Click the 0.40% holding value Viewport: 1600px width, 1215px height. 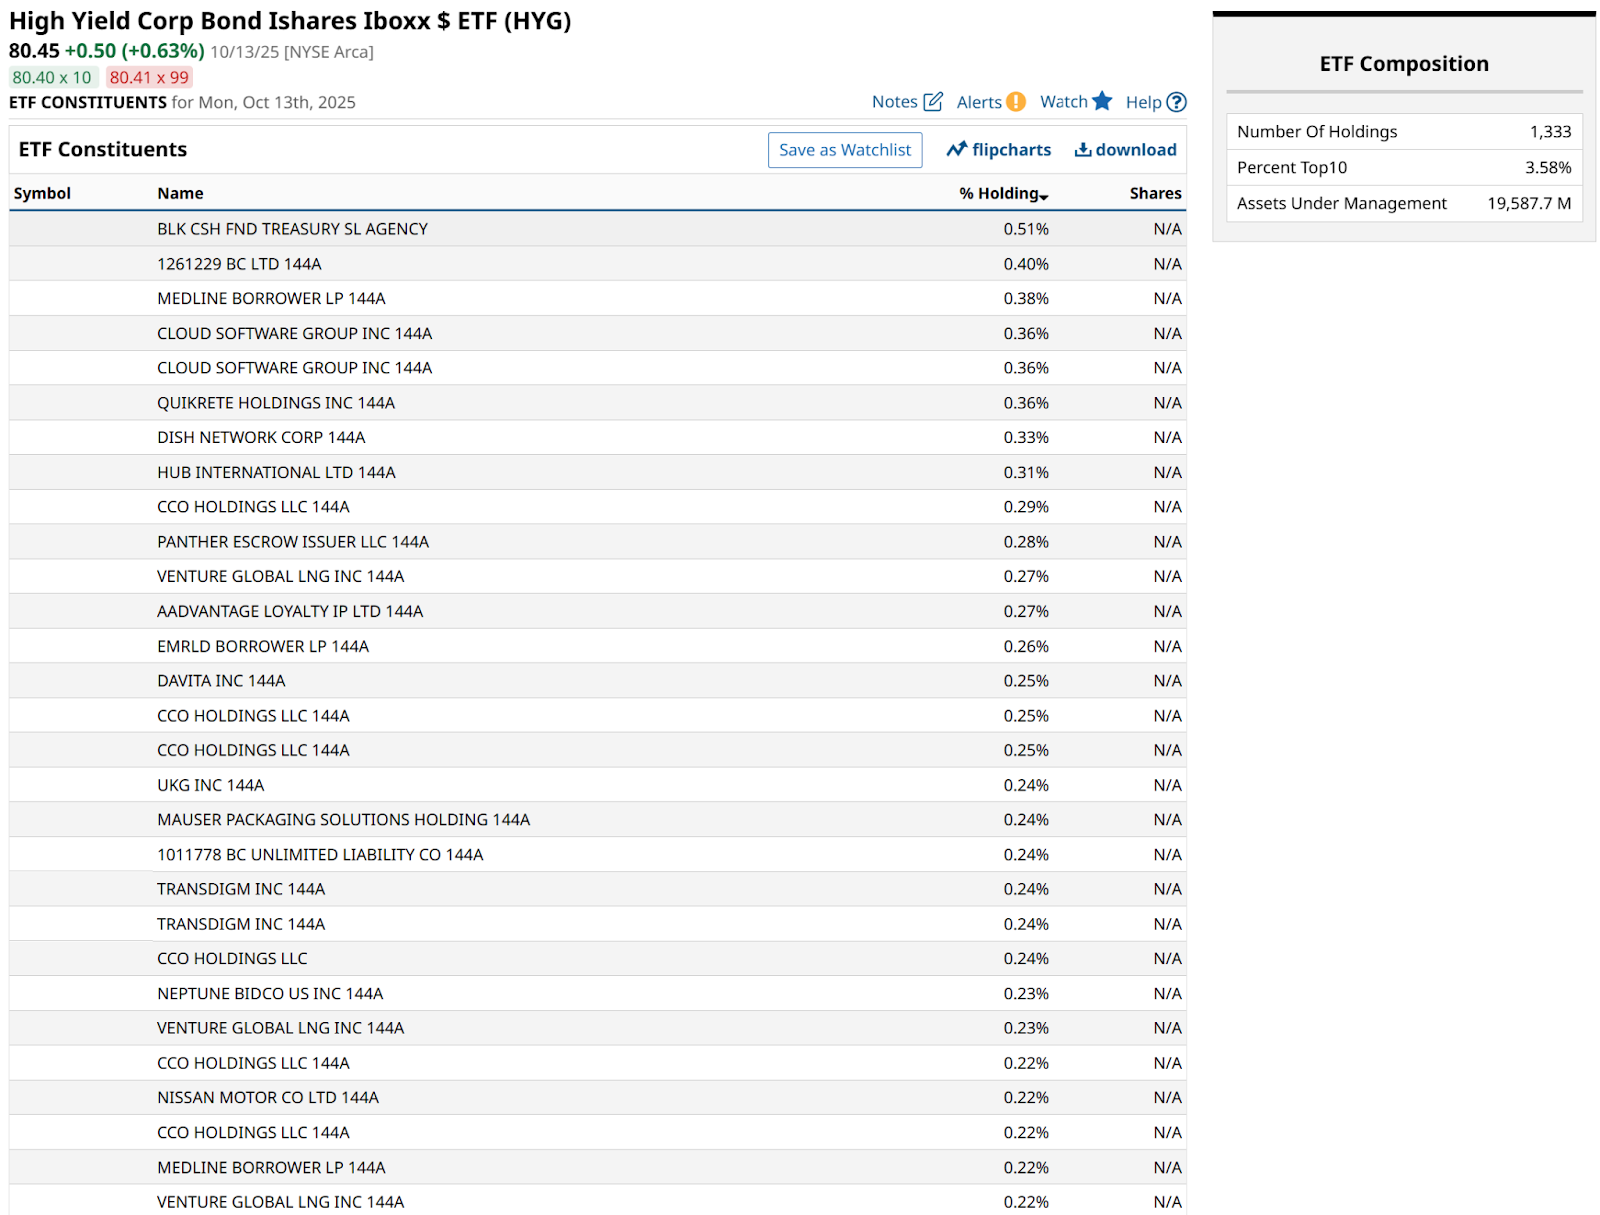1026,264
